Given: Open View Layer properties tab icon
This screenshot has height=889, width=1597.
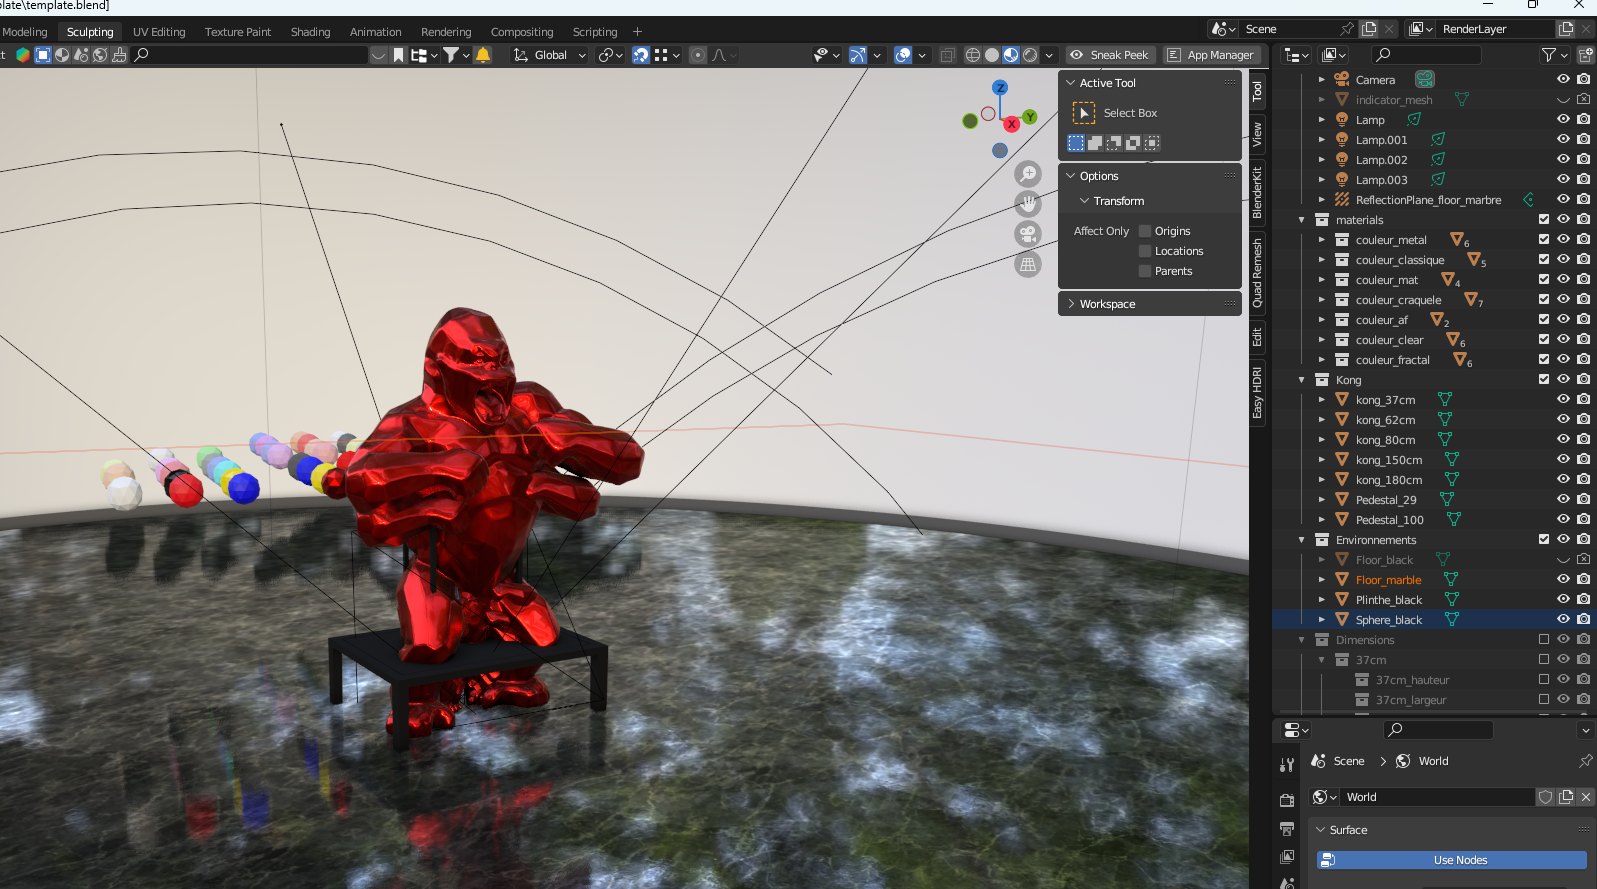Looking at the screenshot, I should 1287,856.
